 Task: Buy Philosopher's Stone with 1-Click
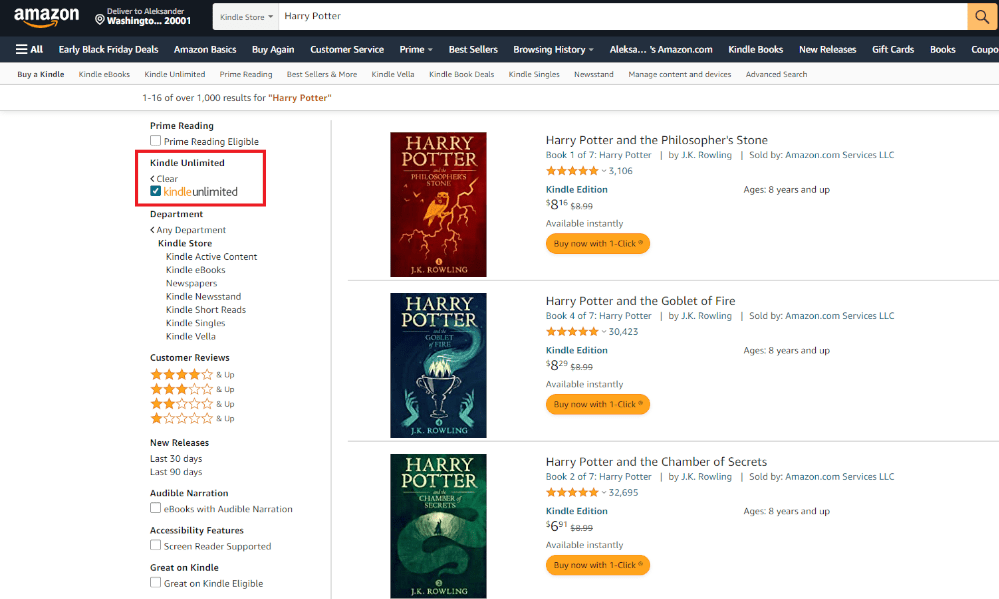point(598,243)
